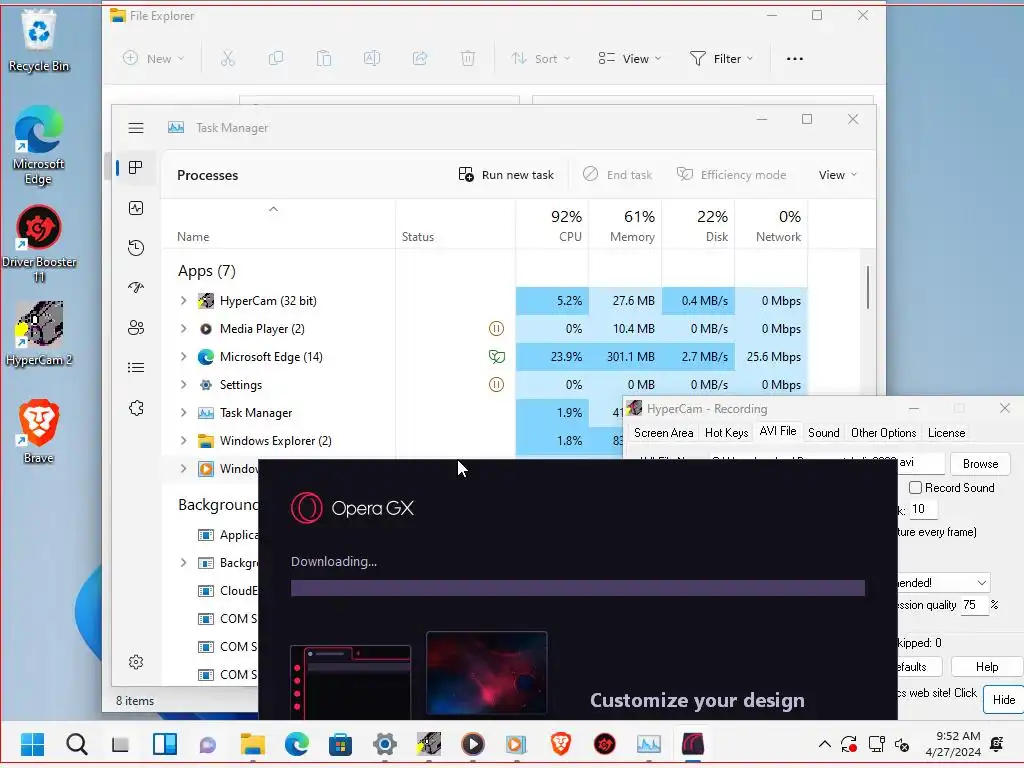Launch Driver Booster 11 desktop shortcut
Image resolution: width=1024 pixels, height=768 pixels.
click(39, 244)
